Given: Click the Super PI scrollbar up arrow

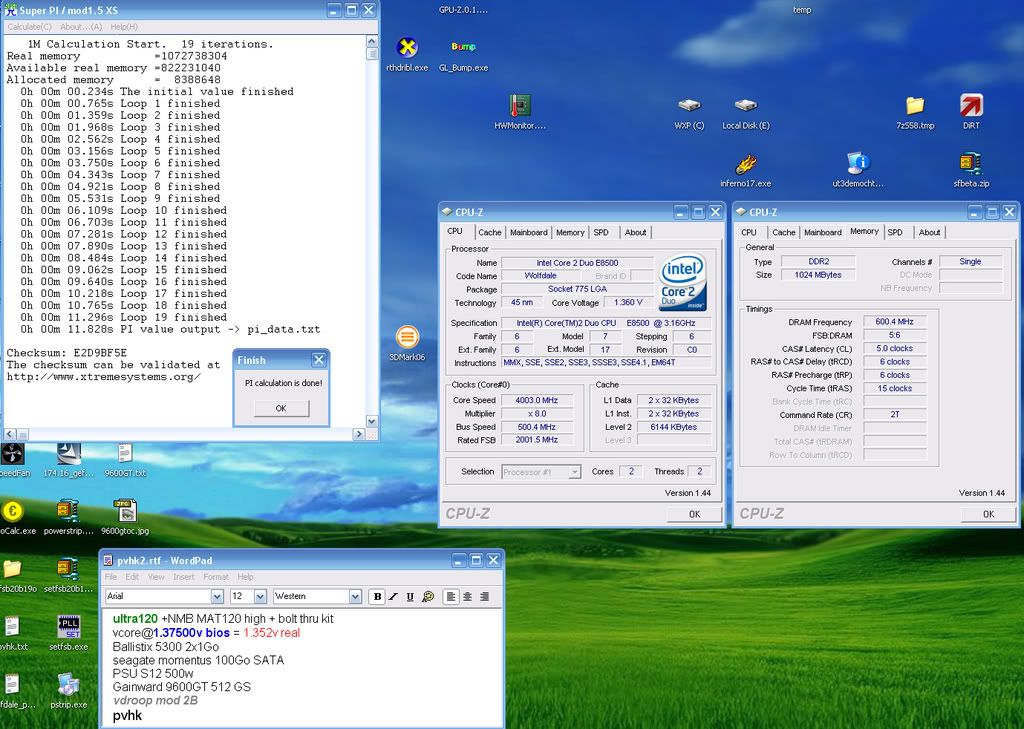Looking at the screenshot, I should tap(372, 42).
